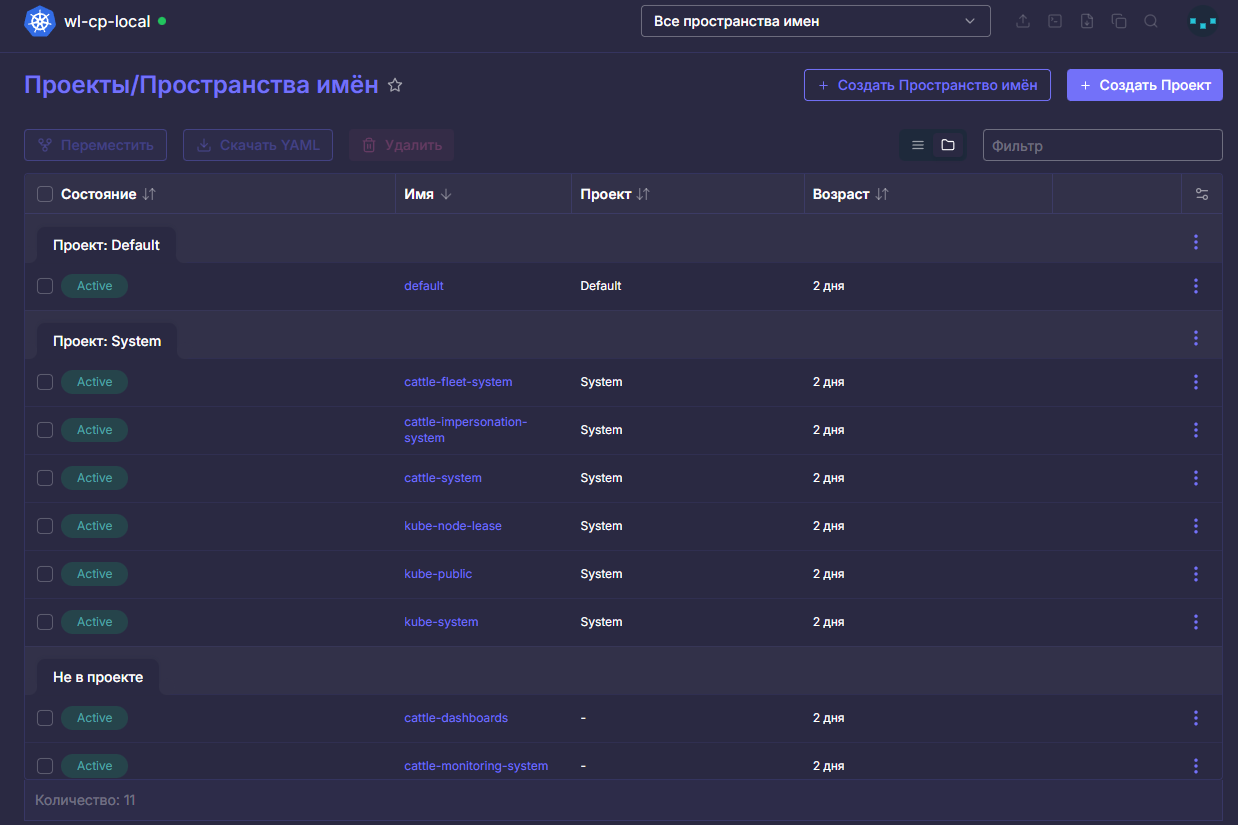Toggle the select-all checkbox in header

(x=45, y=194)
